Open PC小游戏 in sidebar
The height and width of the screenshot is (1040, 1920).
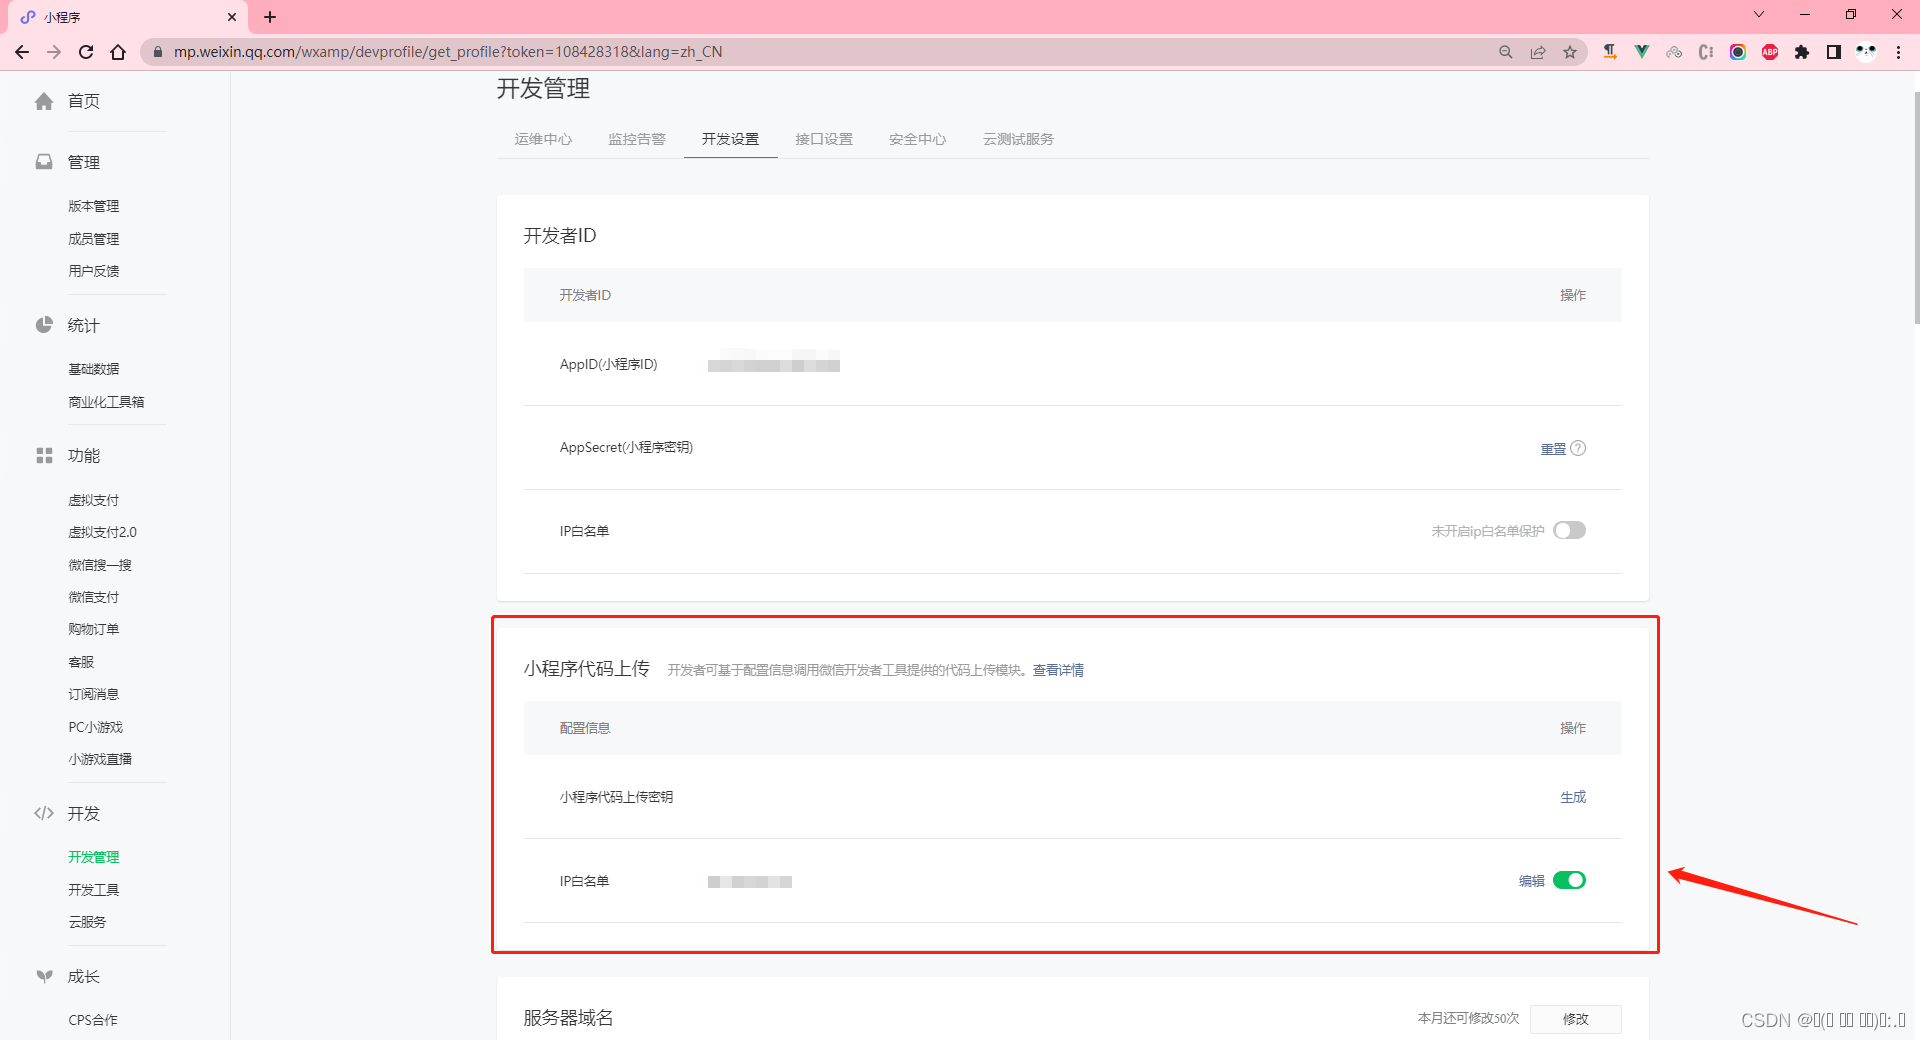[96, 727]
